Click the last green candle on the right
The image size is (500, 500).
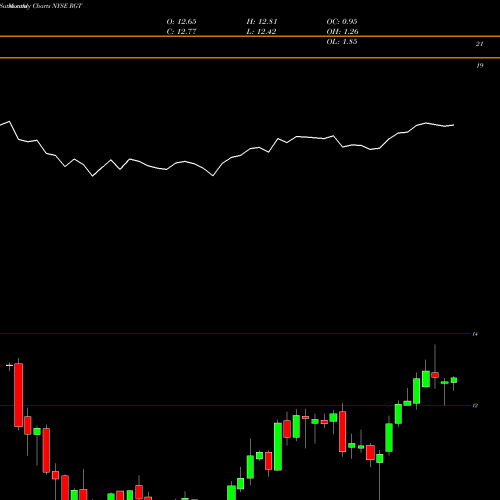tap(454, 380)
